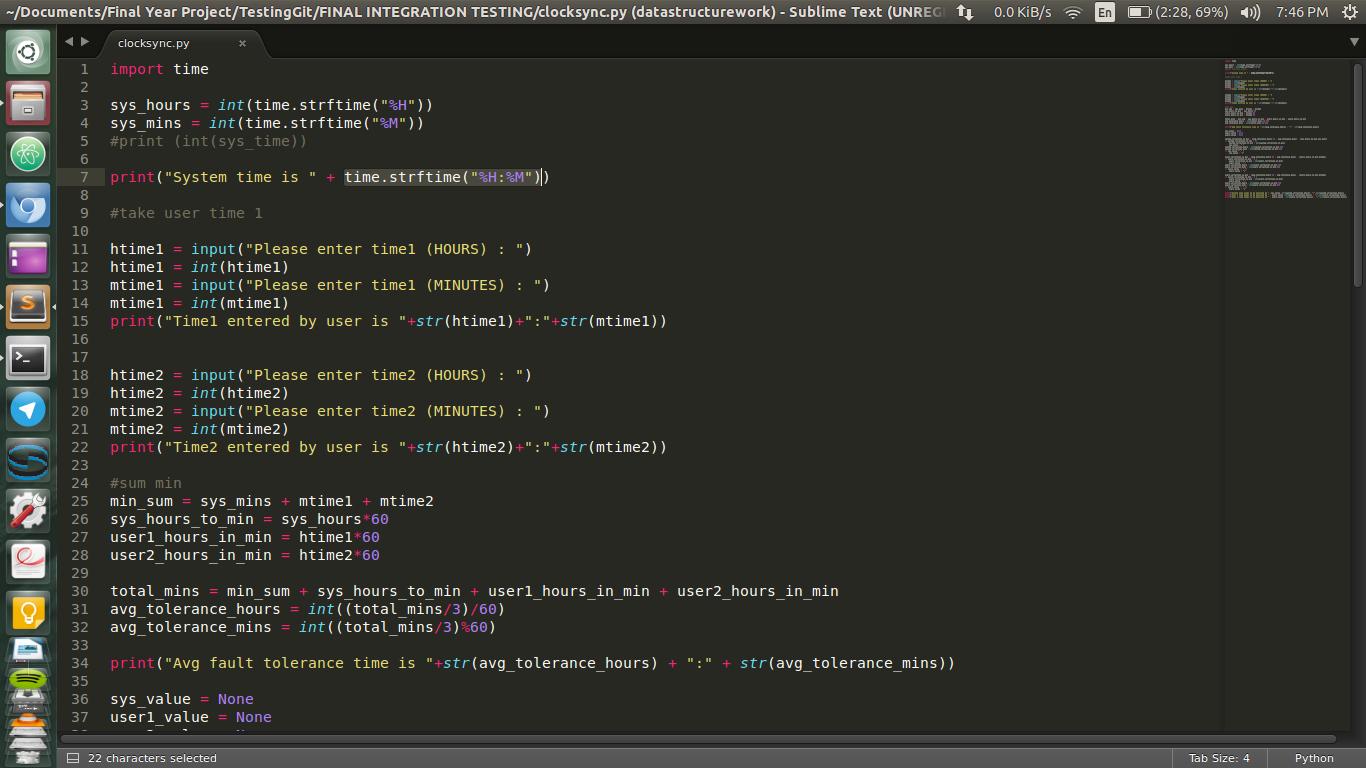
Task: Click the previous-tab left arrow
Action: pyautogui.click(x=68, y=42)
